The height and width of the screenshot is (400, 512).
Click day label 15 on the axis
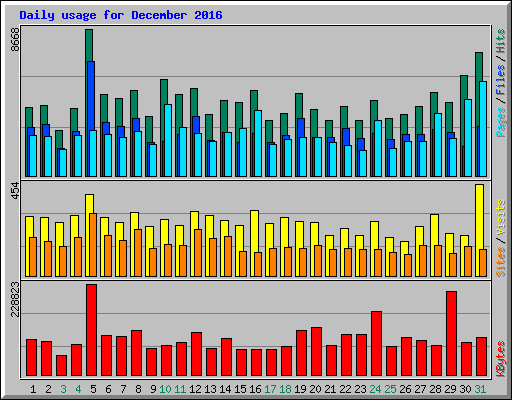click(x=240, y=389)
